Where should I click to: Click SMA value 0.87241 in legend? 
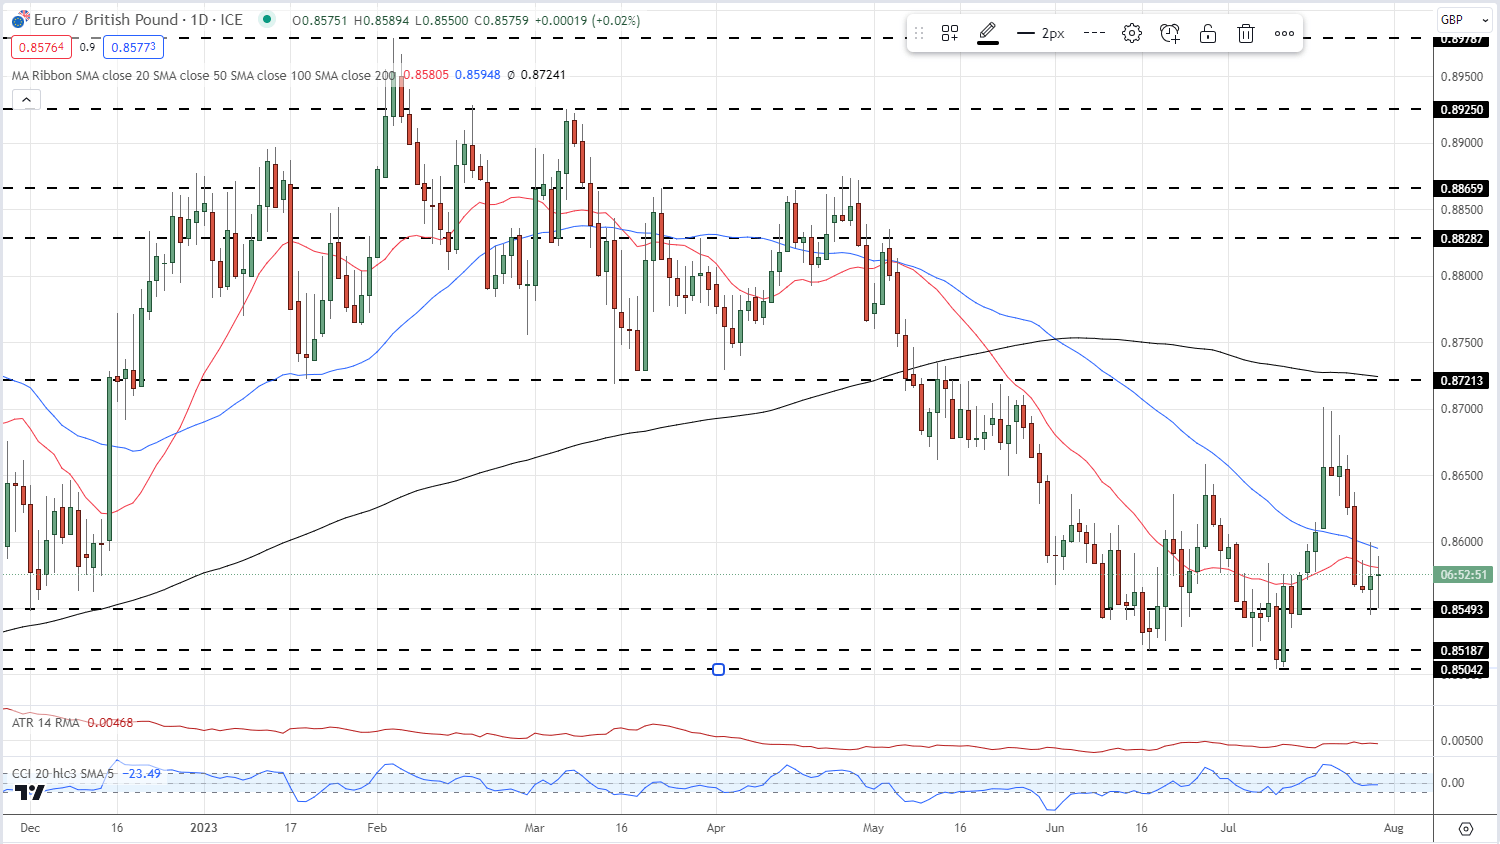[544, 75]
